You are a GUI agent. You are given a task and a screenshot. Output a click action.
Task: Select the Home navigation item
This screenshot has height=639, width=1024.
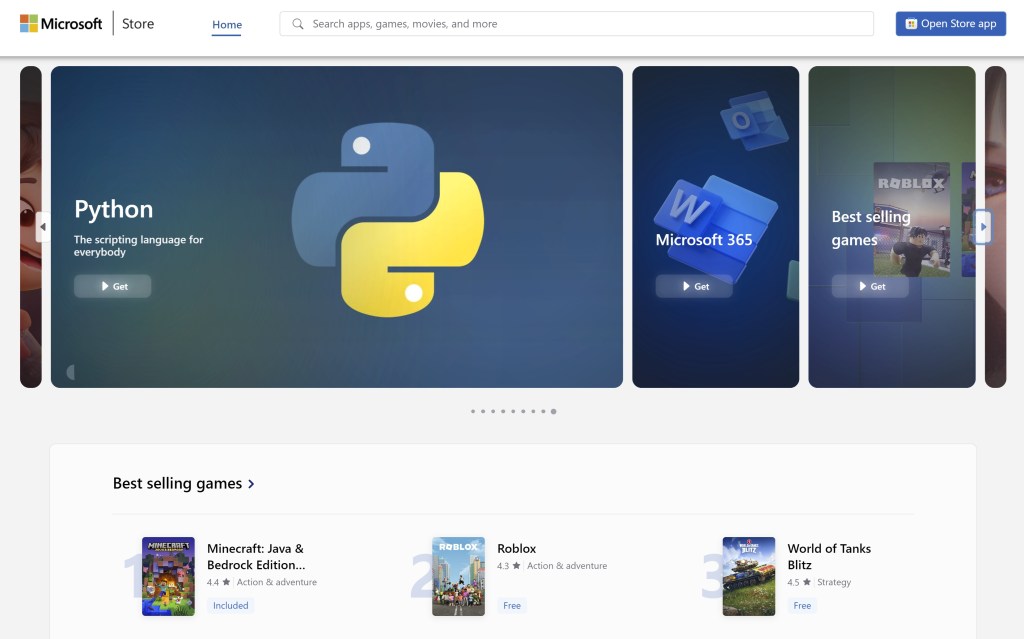(x=226, y=24)
